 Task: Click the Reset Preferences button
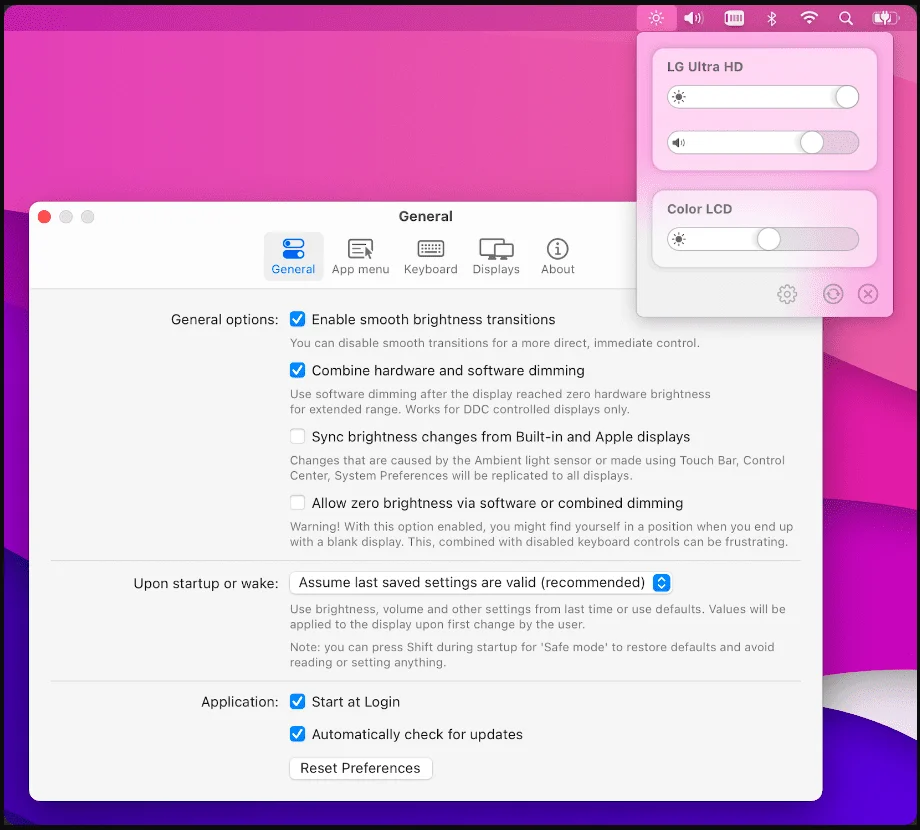click(x=360, y=768)
